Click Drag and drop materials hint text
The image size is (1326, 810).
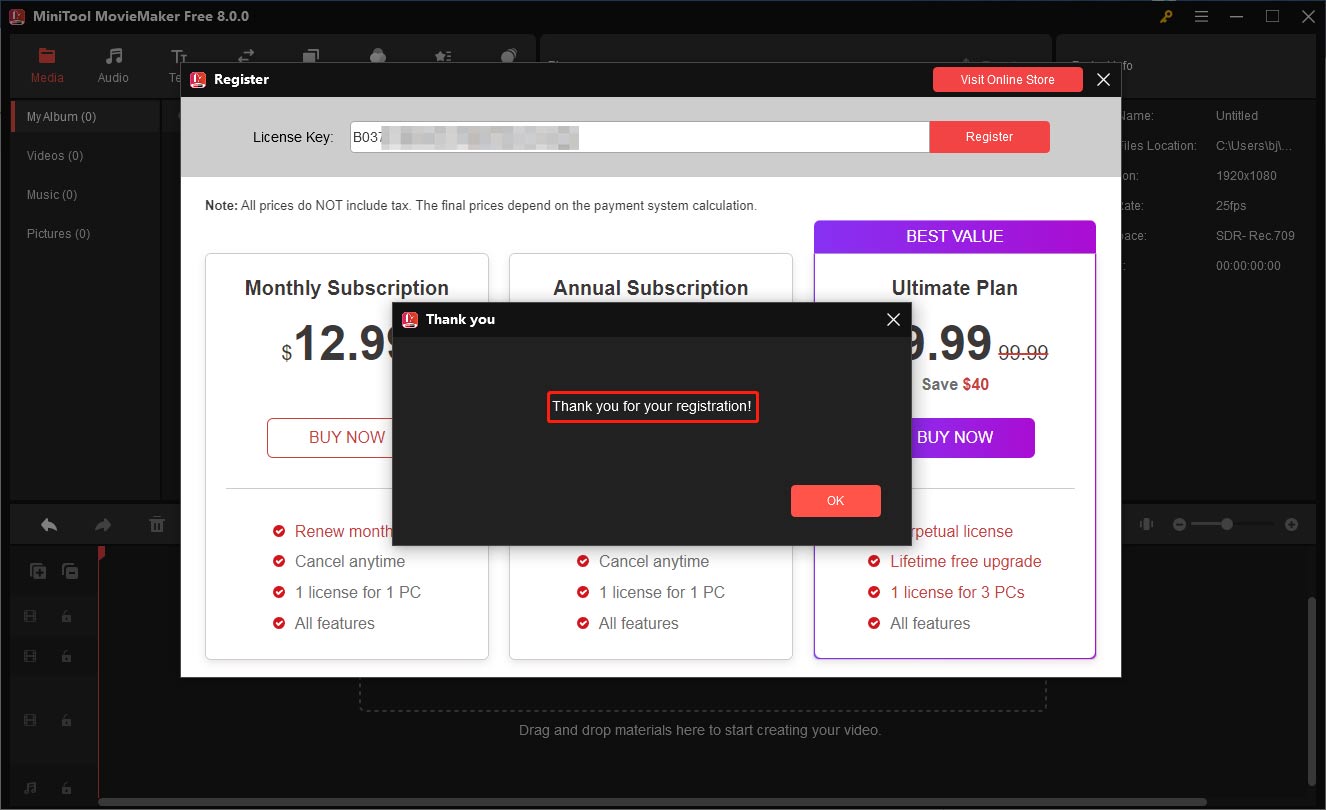click(x=700, y=730)
